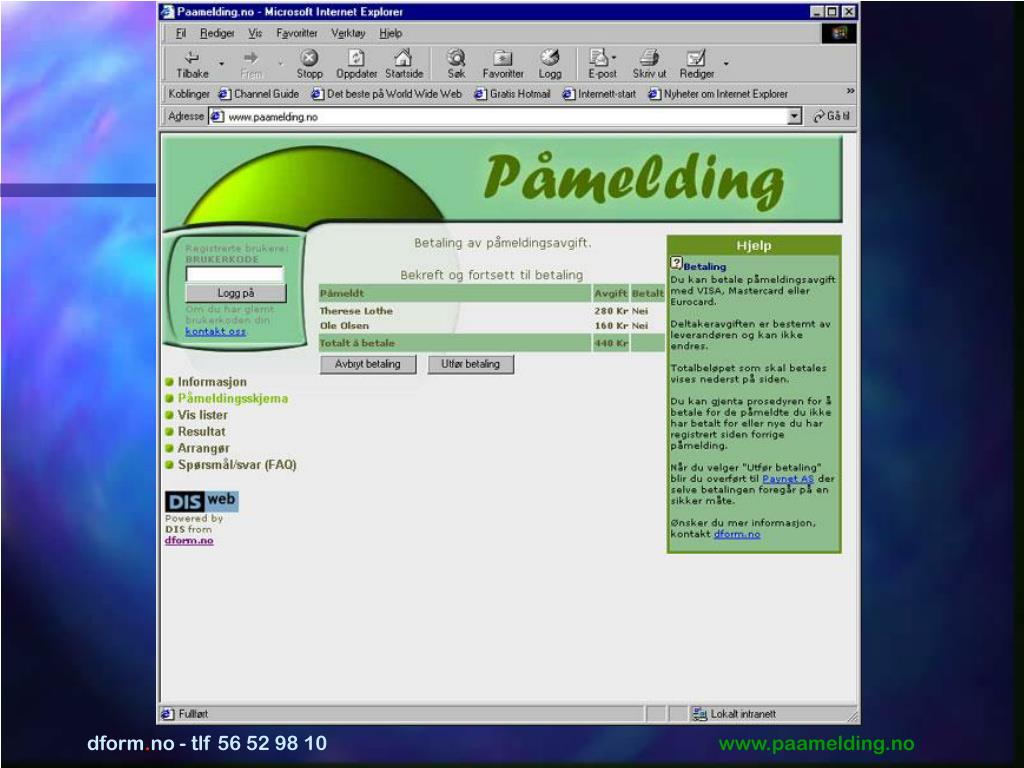Go to Startside home icon

click(404, 57)
